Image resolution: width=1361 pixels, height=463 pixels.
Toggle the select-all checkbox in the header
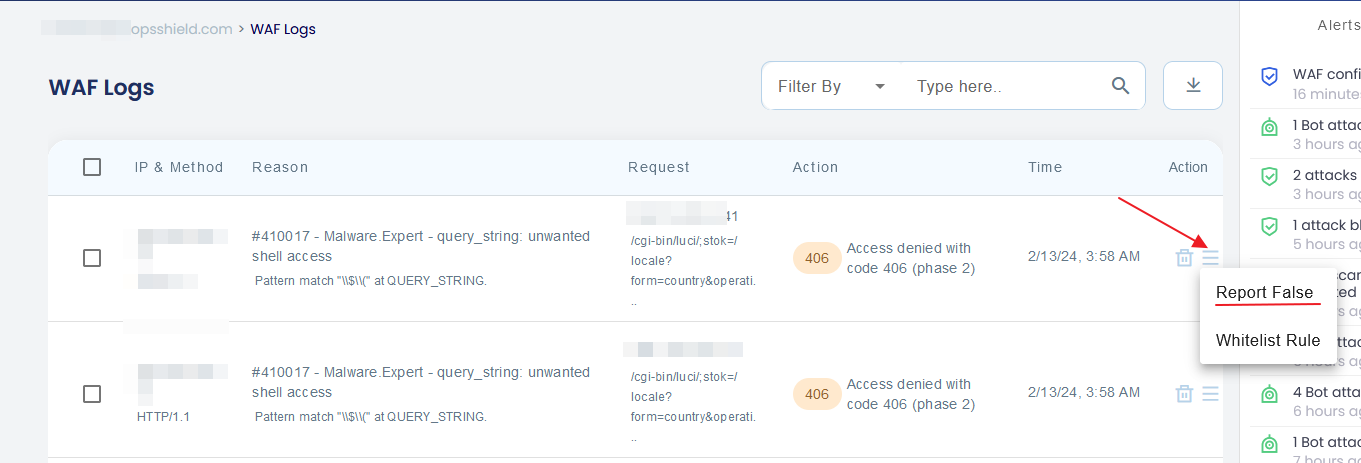[92, 167]
